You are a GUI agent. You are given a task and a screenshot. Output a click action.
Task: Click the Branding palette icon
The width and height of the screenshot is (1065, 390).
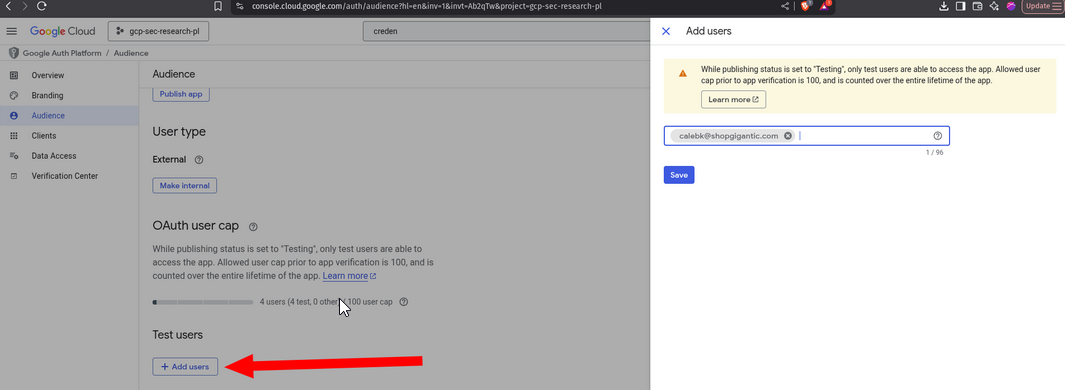point(14,96)
